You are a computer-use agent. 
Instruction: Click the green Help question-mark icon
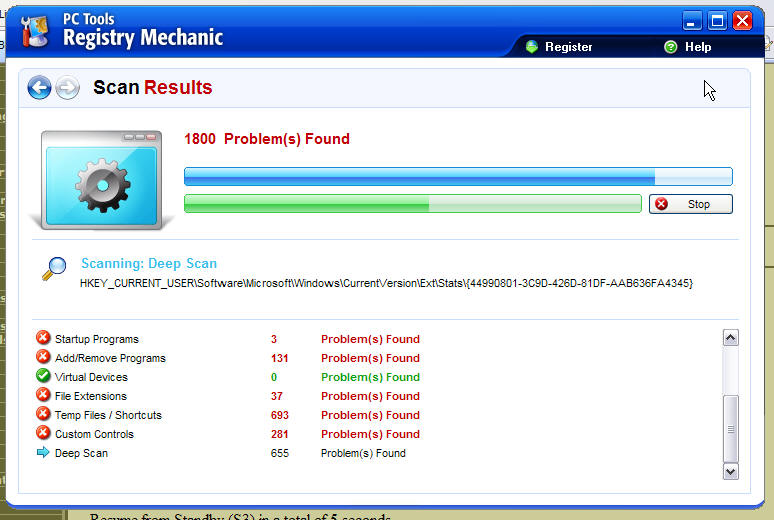[670, 47]
